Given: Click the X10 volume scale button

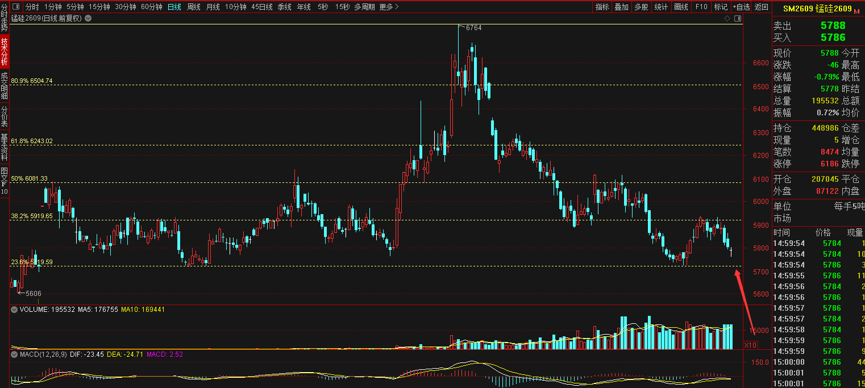Looking at the screenshot, I should coord(750,344).
